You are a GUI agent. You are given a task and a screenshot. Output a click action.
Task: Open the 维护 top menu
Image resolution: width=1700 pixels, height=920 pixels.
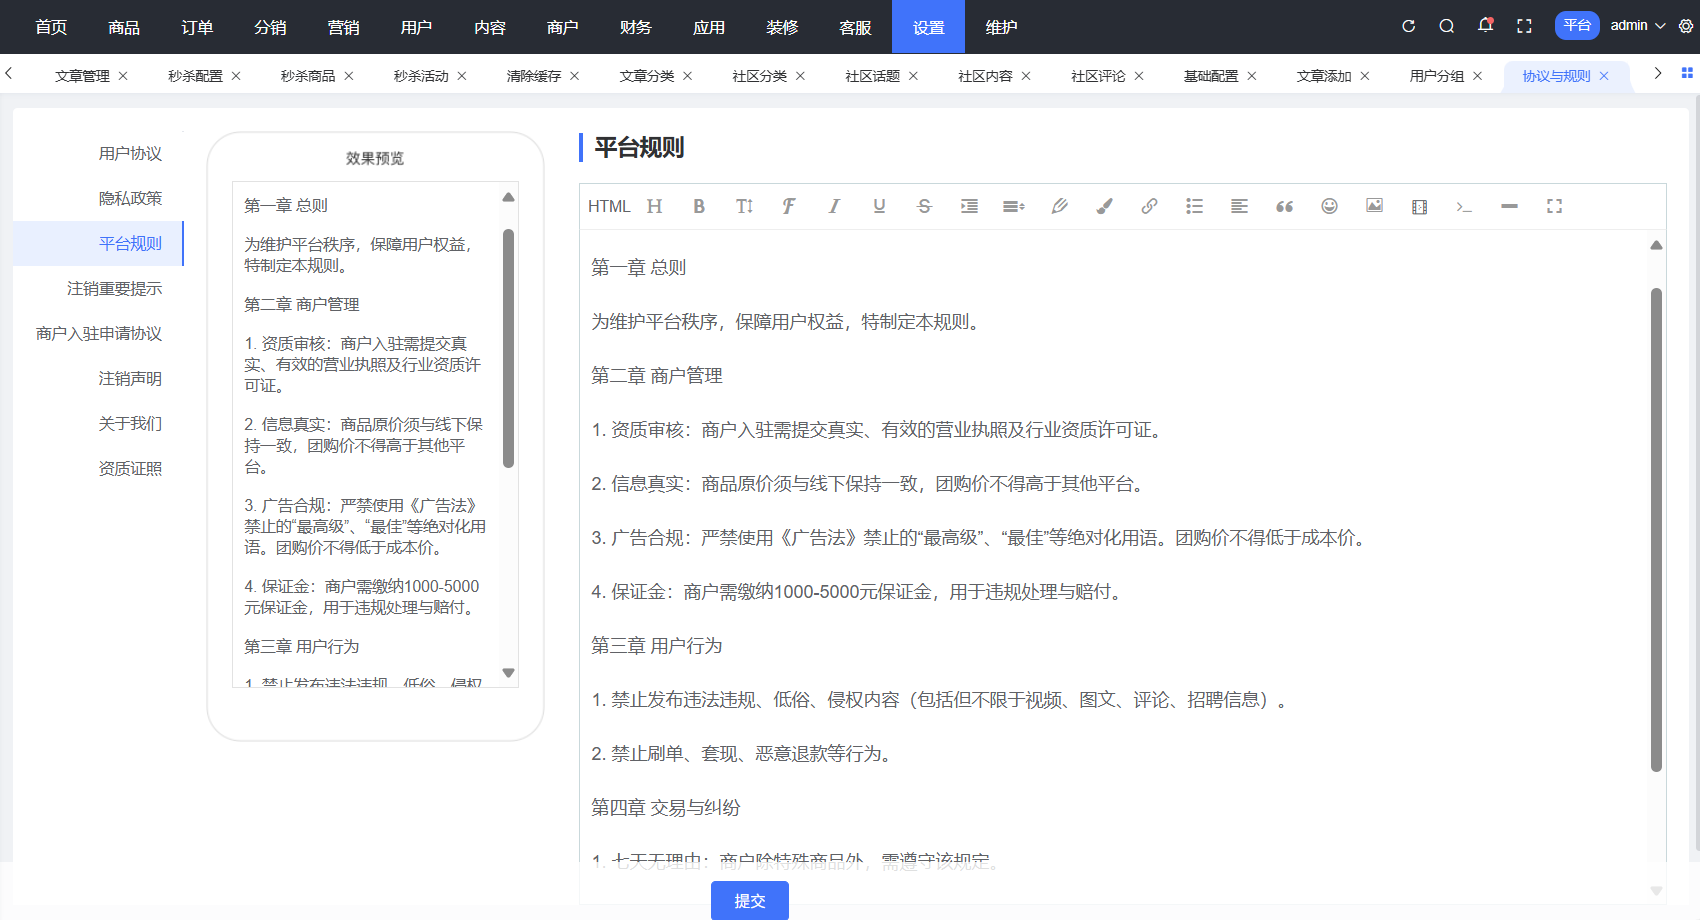point(1001,27)
